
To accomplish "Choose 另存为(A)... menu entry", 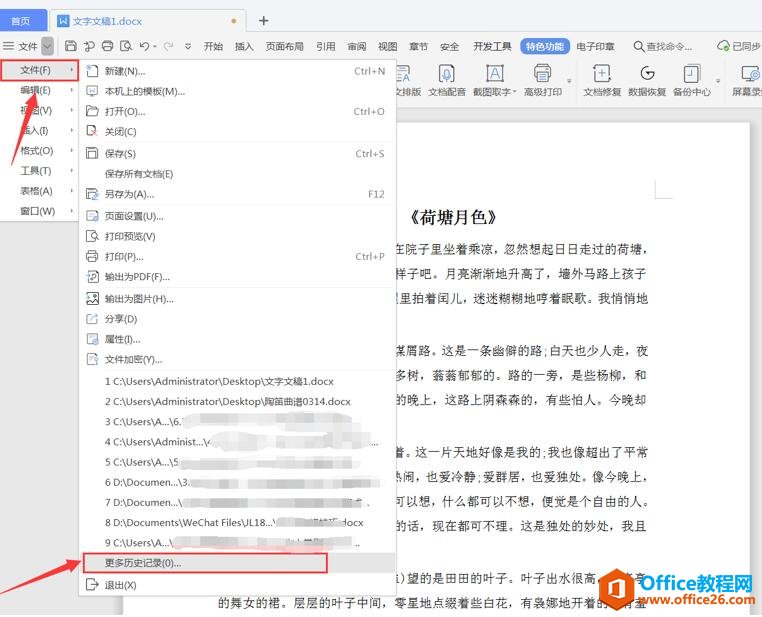I will tap(238, 194).
